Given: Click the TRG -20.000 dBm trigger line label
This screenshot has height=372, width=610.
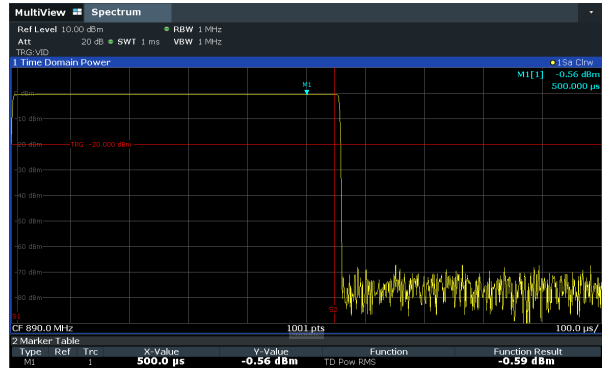Looking at the screenshot, I should [101, 144].
